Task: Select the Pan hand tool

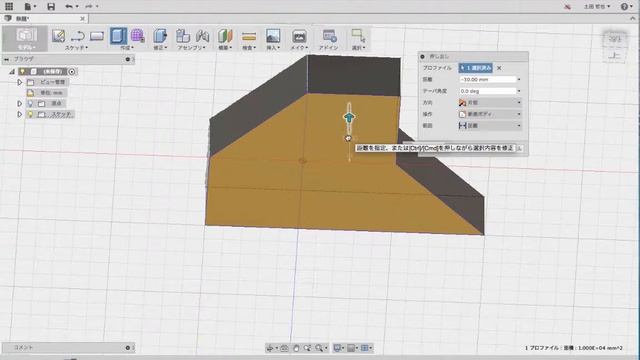Action: point(296,348)
